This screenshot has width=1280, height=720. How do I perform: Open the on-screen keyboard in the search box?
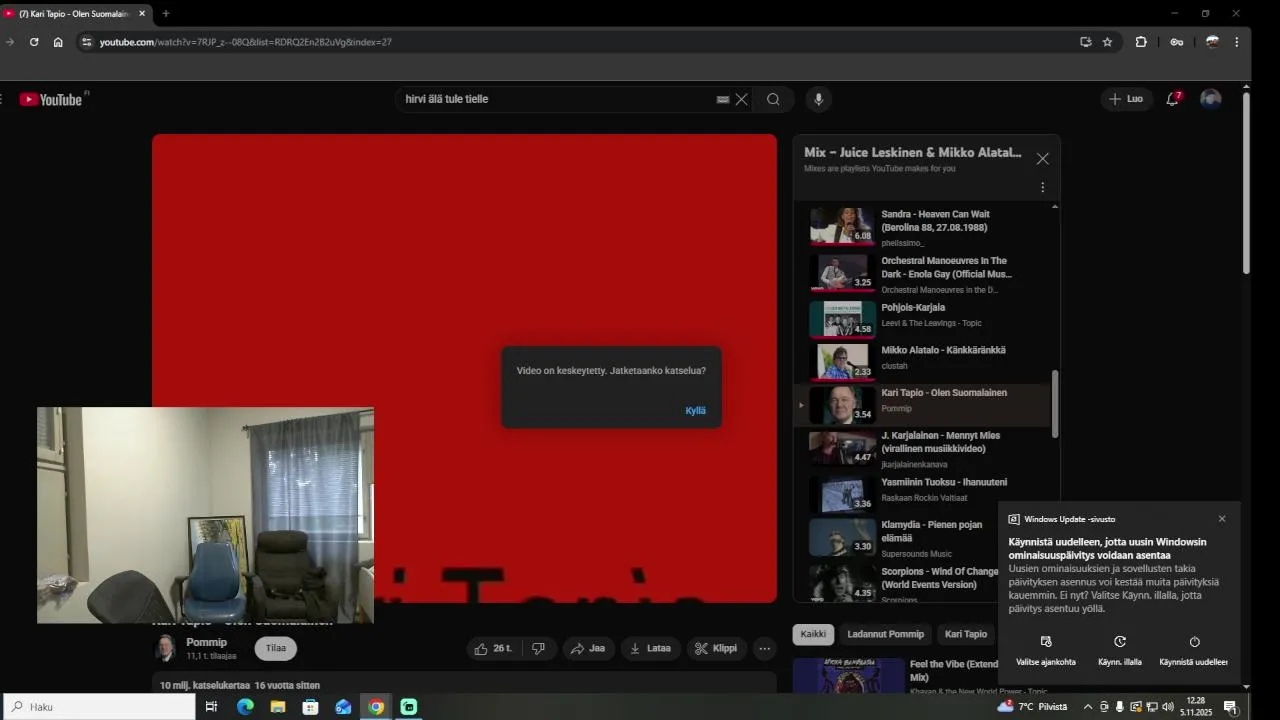pyautogui.click(x=722, y=99)
